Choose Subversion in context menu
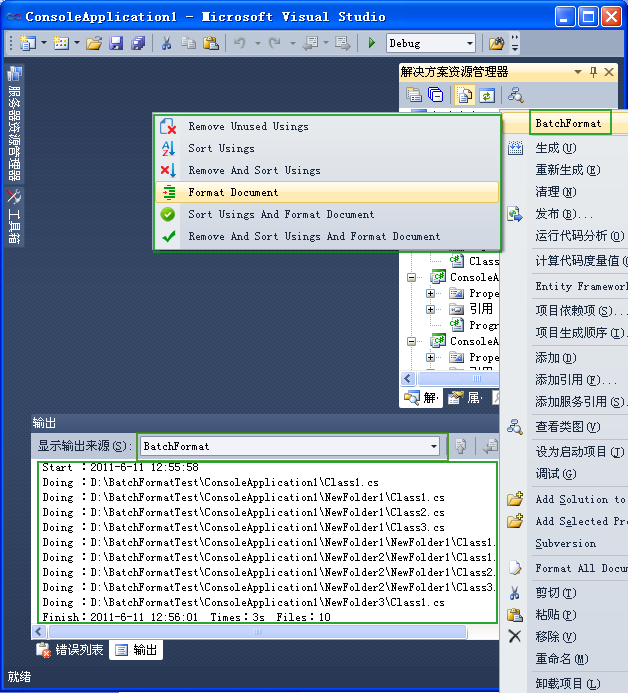 coord(566,544)
